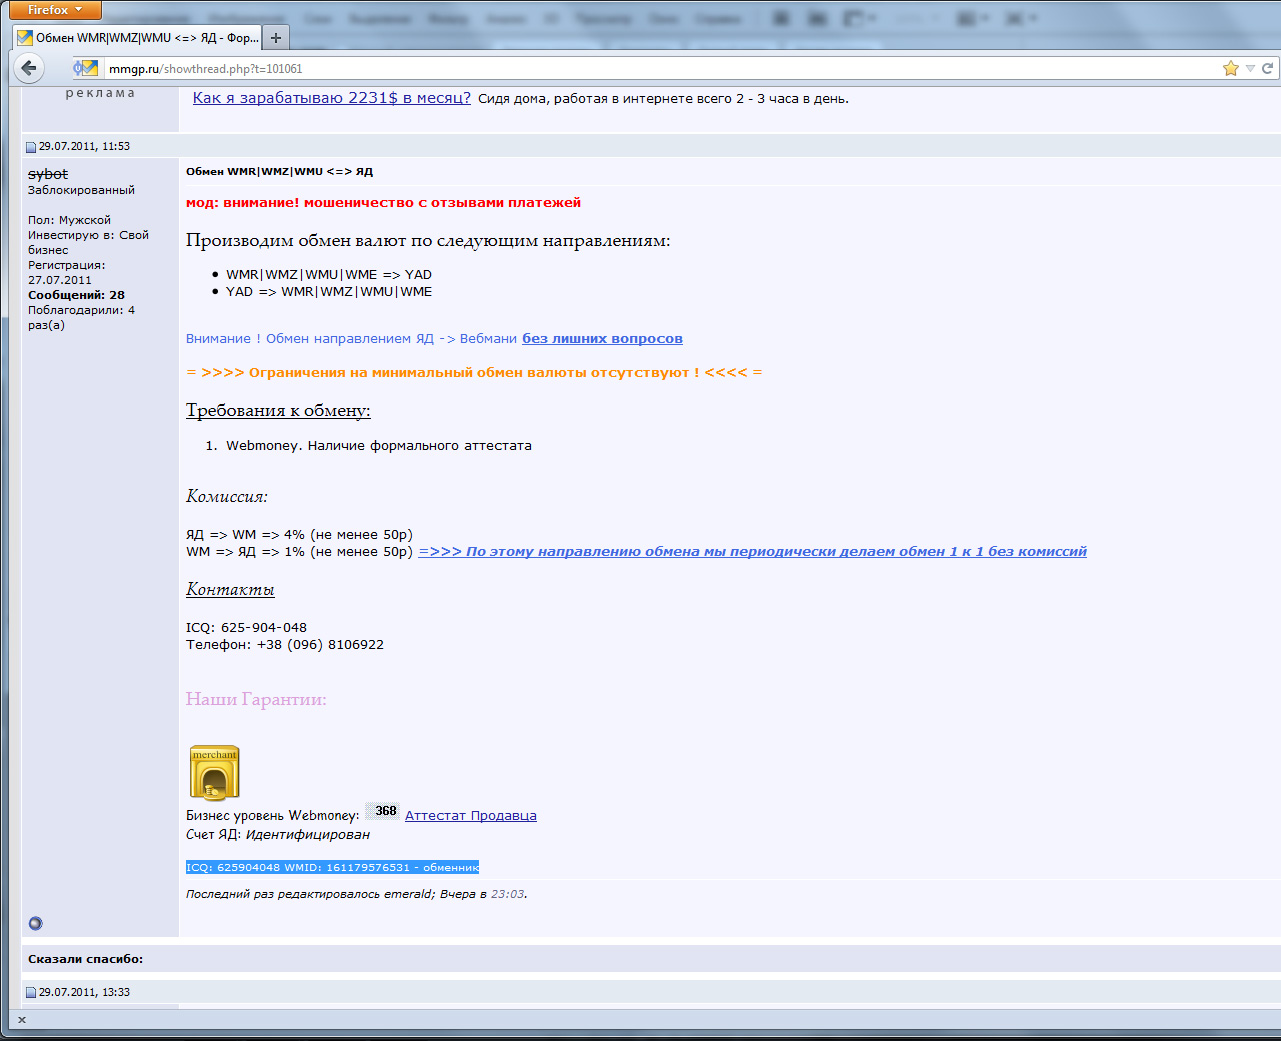Click 'Webmoney. Наличие формального аттестата' requirement

(x=379, y=446)
